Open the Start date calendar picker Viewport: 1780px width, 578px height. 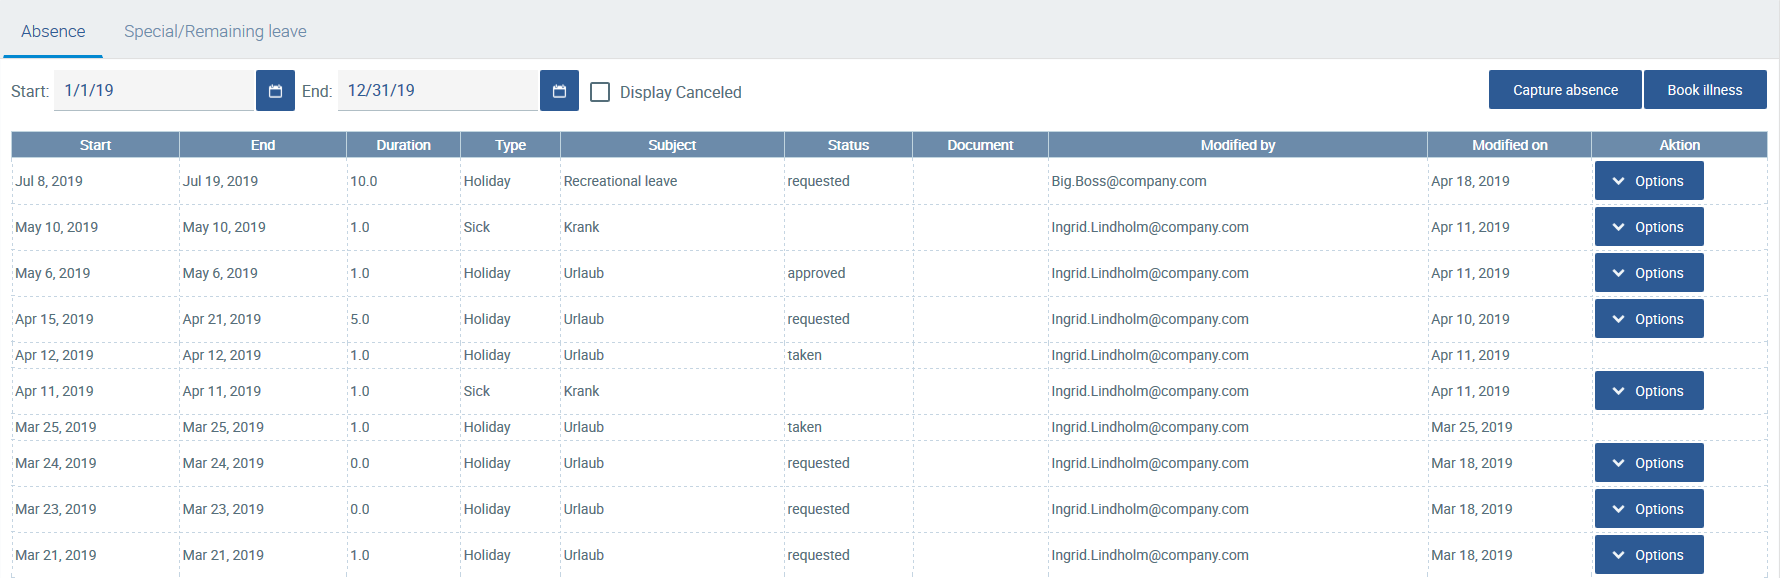tap(275, 91)
